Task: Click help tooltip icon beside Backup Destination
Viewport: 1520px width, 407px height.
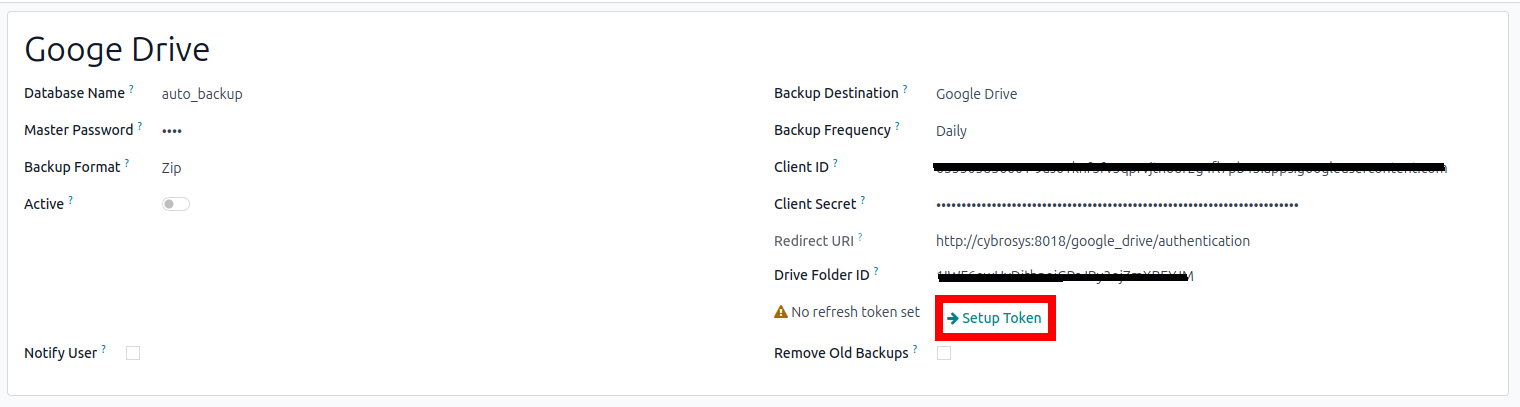Action: tap(905, 90)
